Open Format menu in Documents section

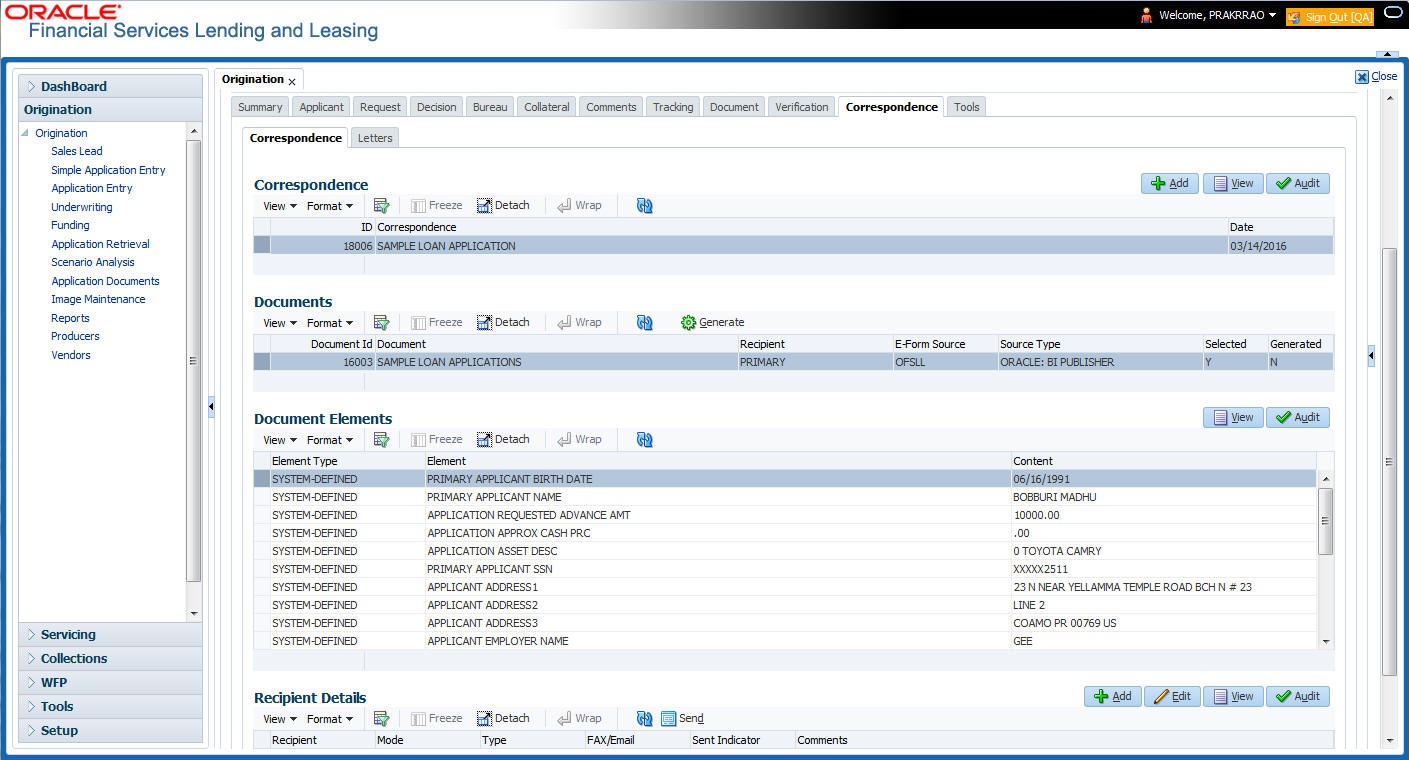329,323
